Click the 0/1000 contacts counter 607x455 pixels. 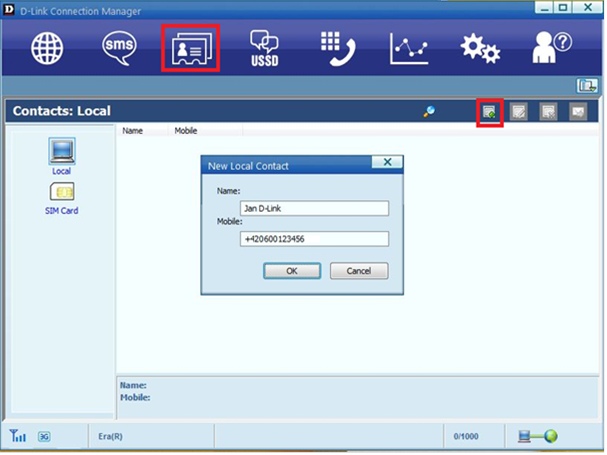coord(466,436)
